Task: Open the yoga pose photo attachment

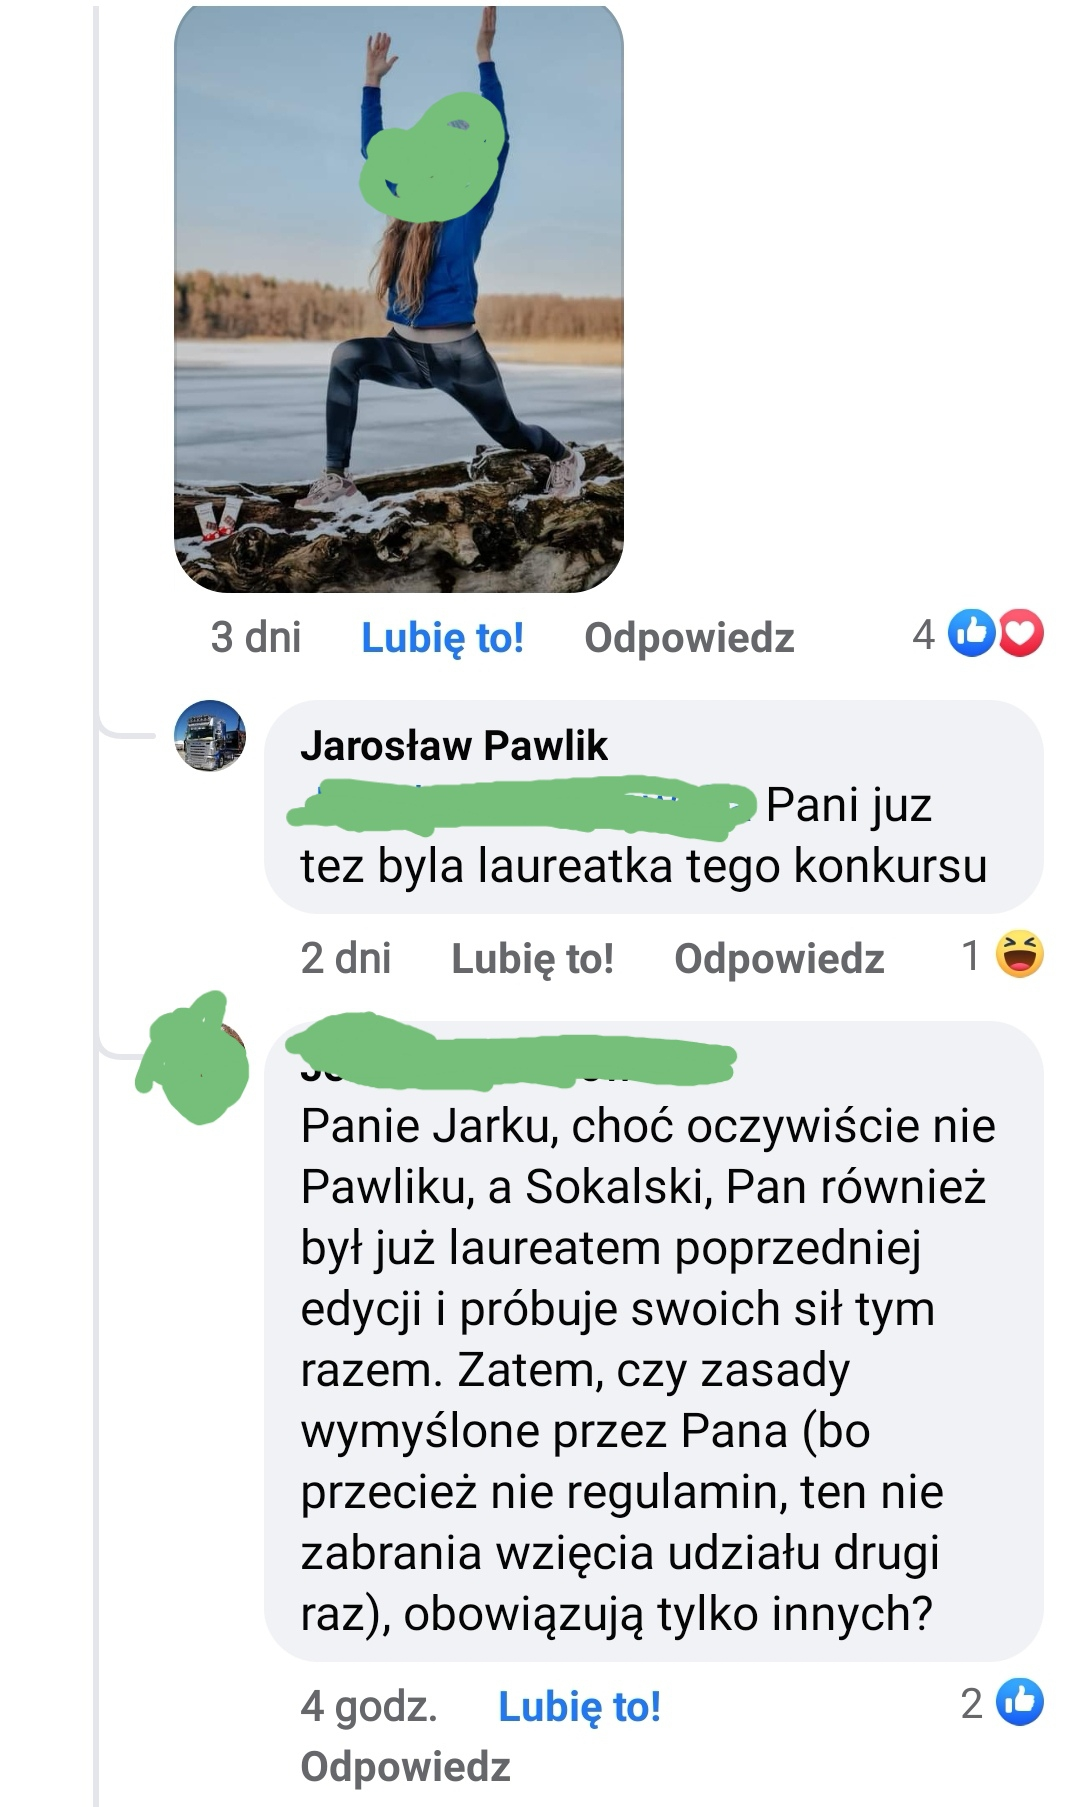Action: coord(399,298)
